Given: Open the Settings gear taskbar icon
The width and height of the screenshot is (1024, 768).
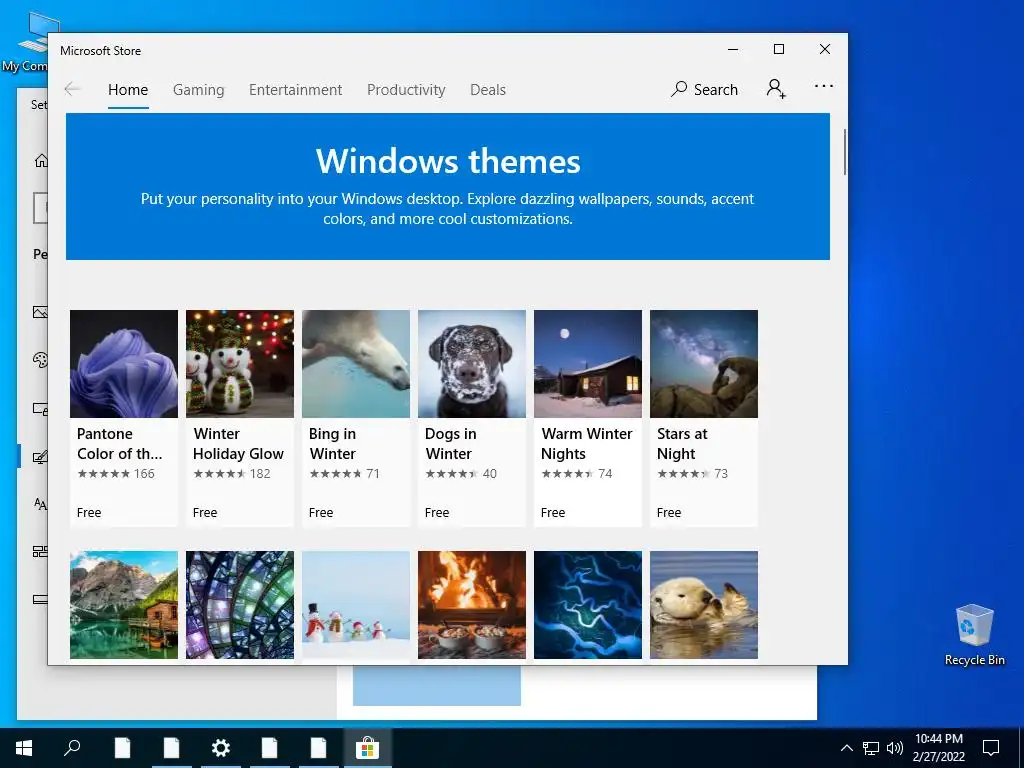Looking at the screenshot, I should pyautogui.click(x=221, y=748).
